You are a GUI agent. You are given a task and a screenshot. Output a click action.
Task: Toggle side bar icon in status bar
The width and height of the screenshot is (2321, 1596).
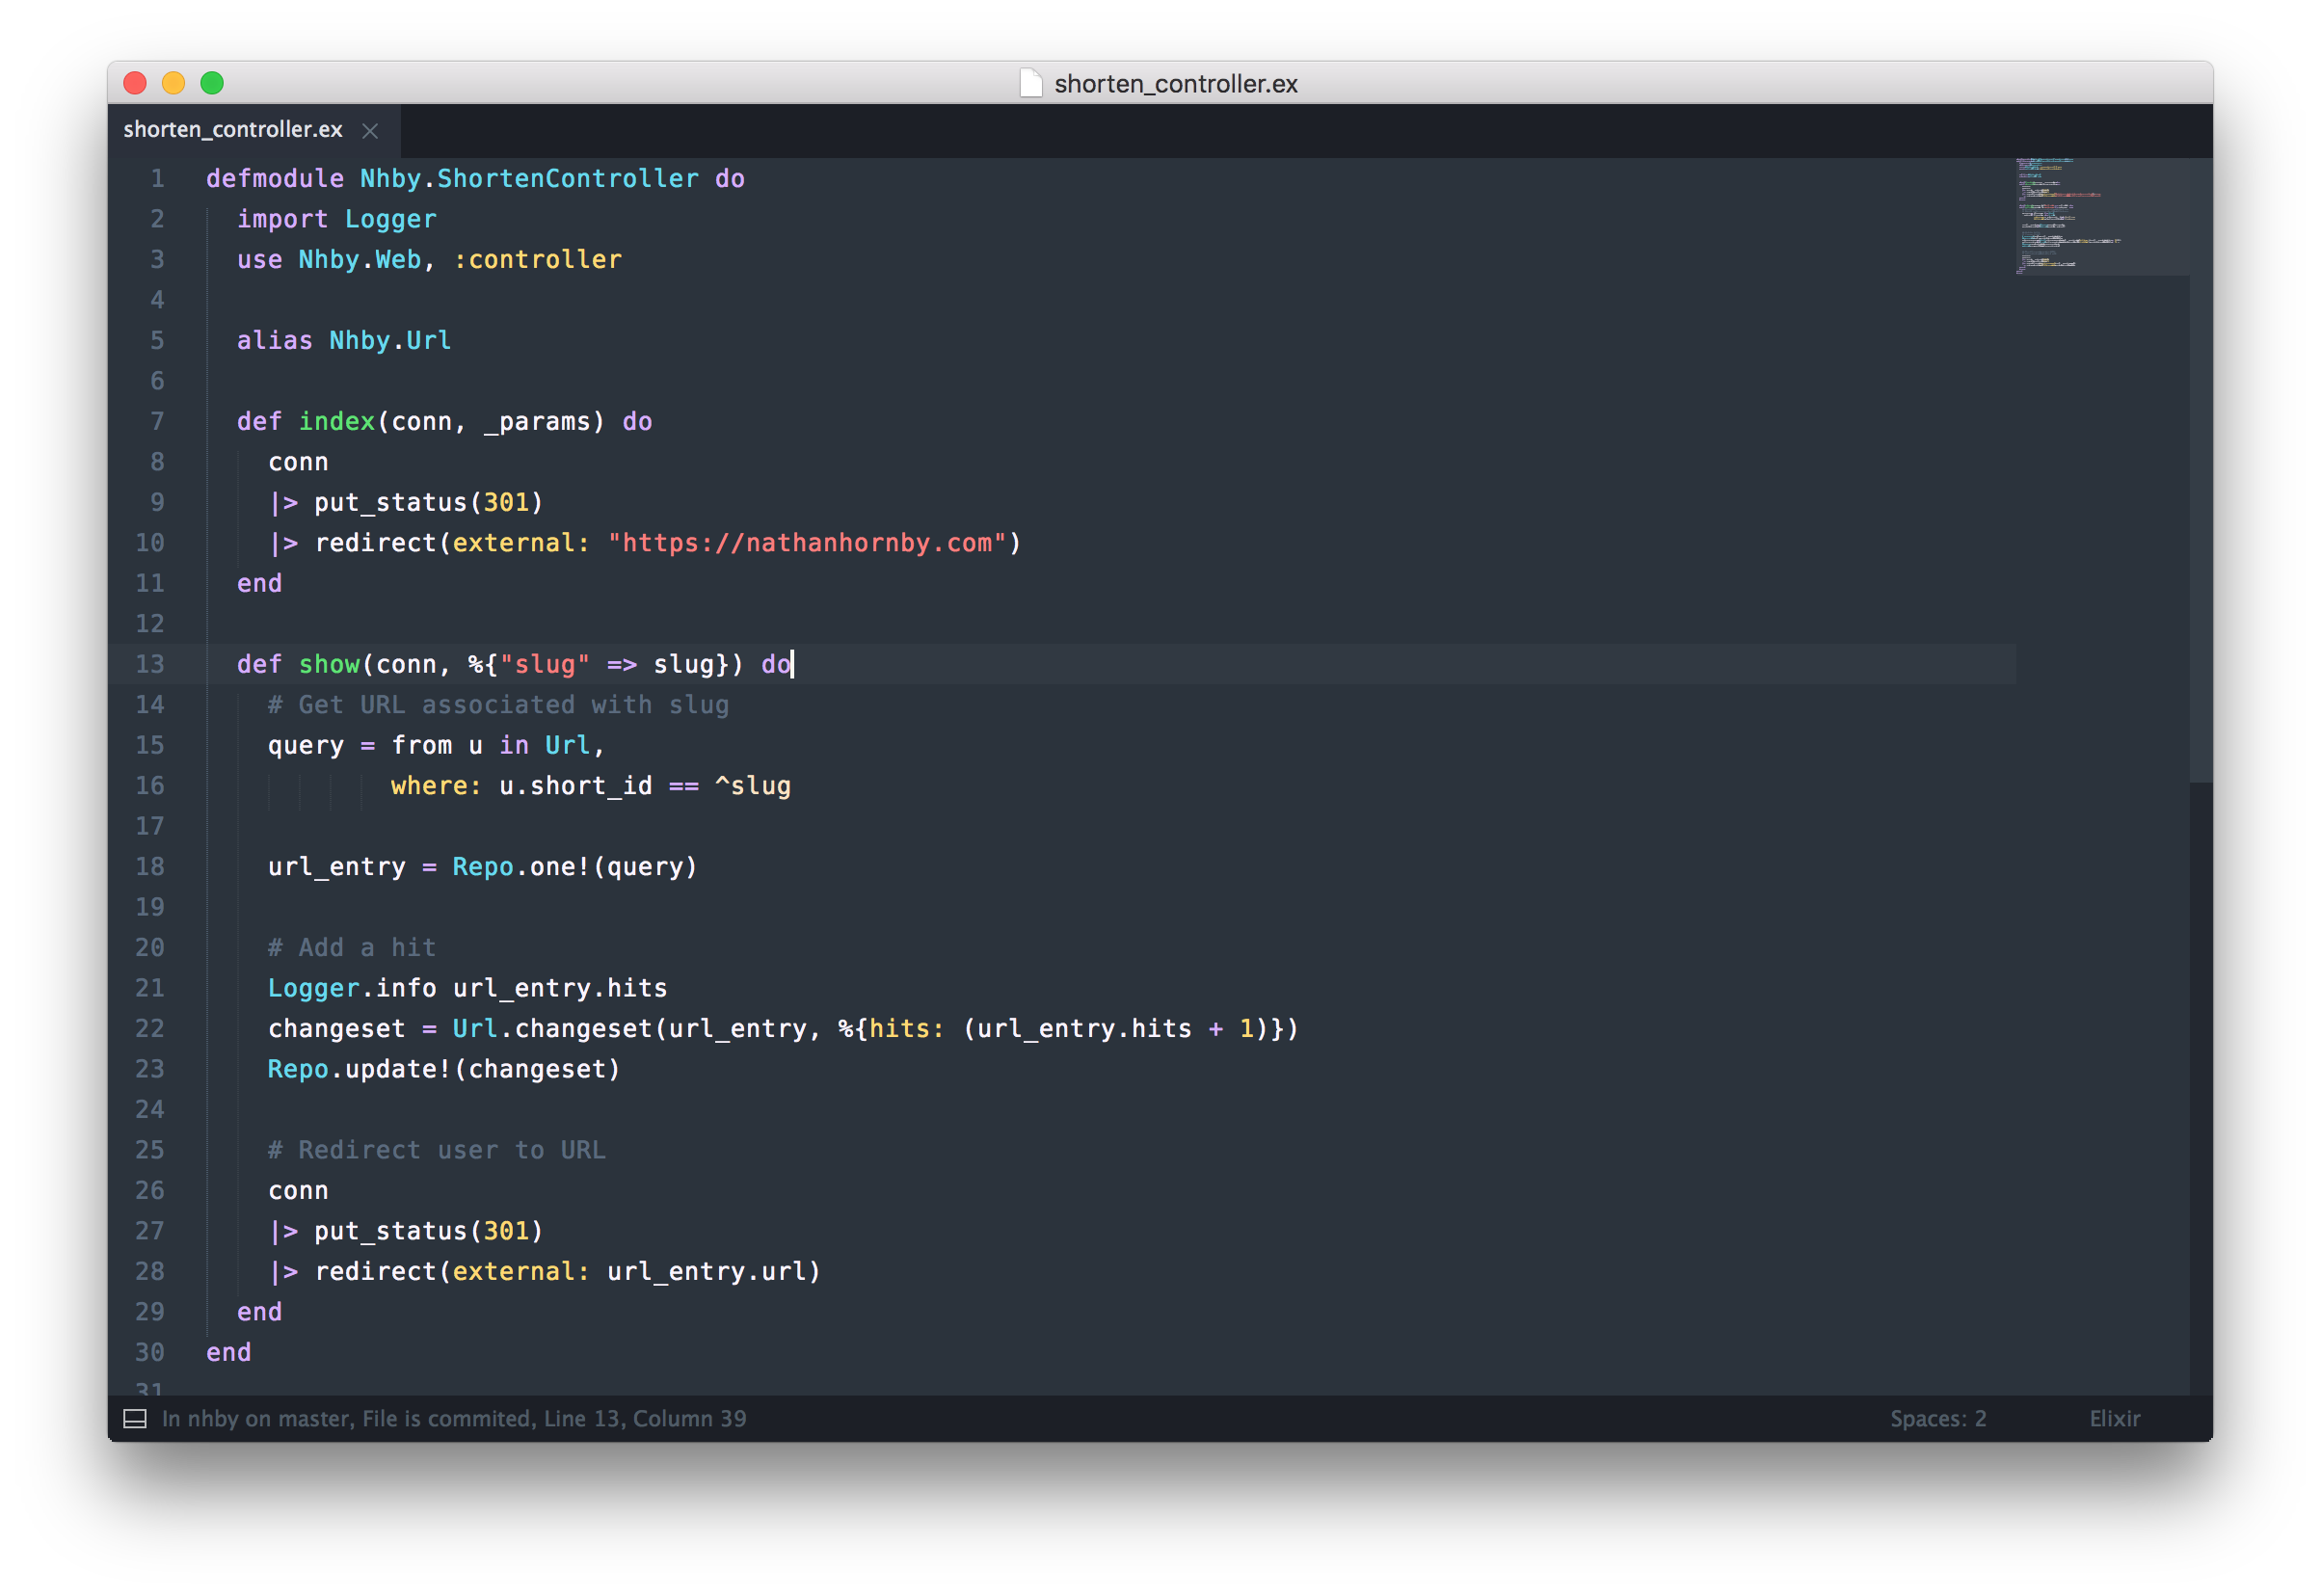[135, 1418]
